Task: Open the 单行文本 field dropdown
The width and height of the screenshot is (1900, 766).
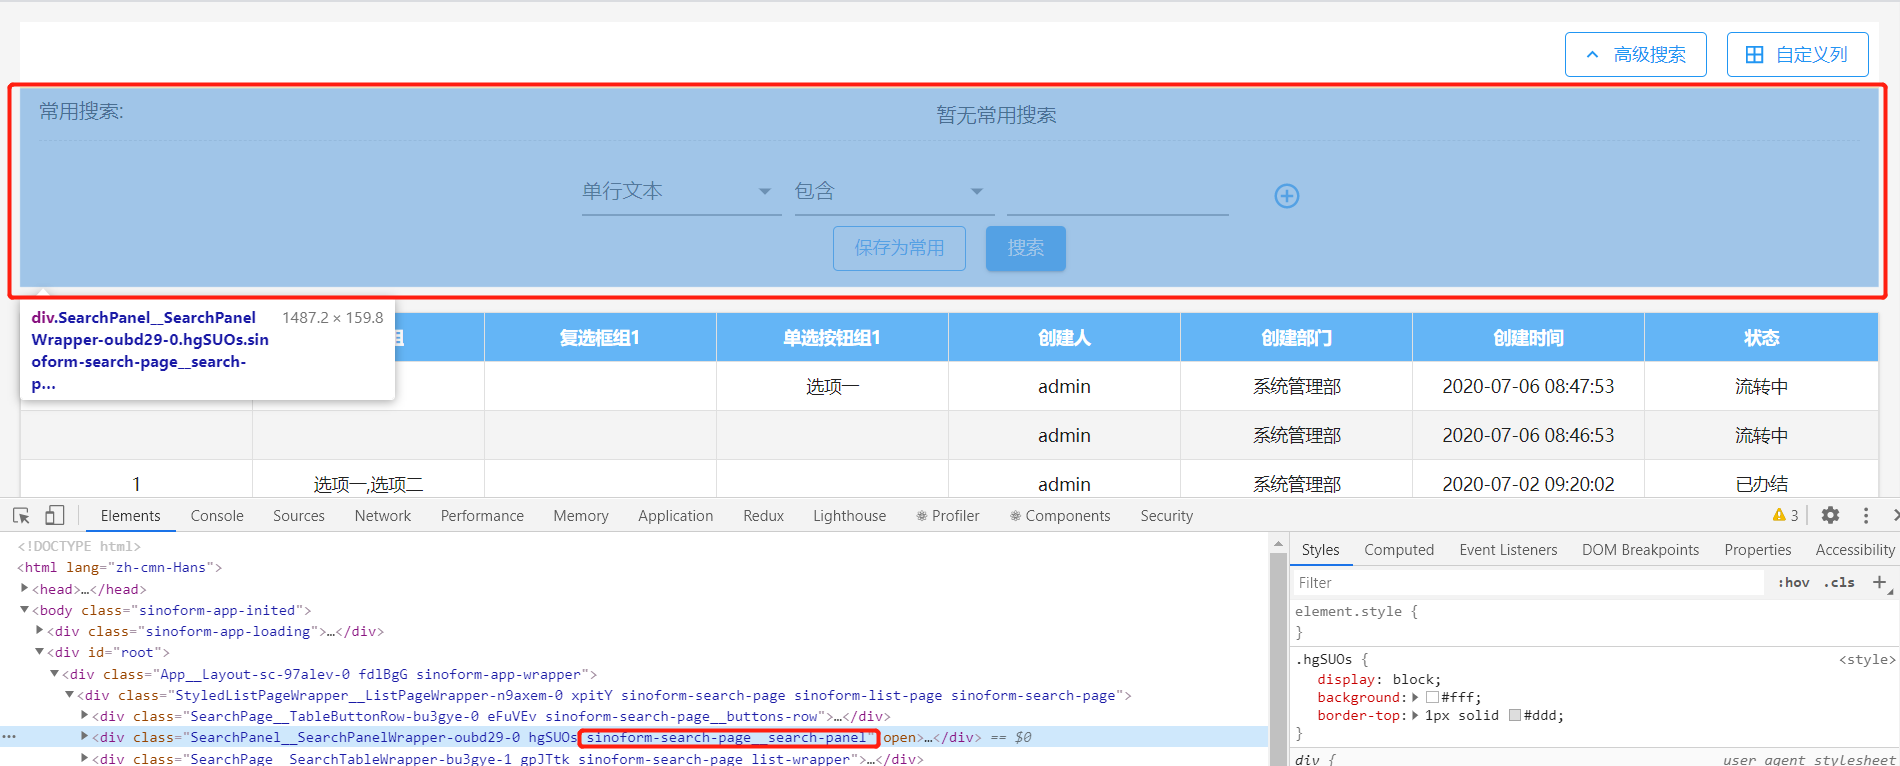Action: (681, 192)
